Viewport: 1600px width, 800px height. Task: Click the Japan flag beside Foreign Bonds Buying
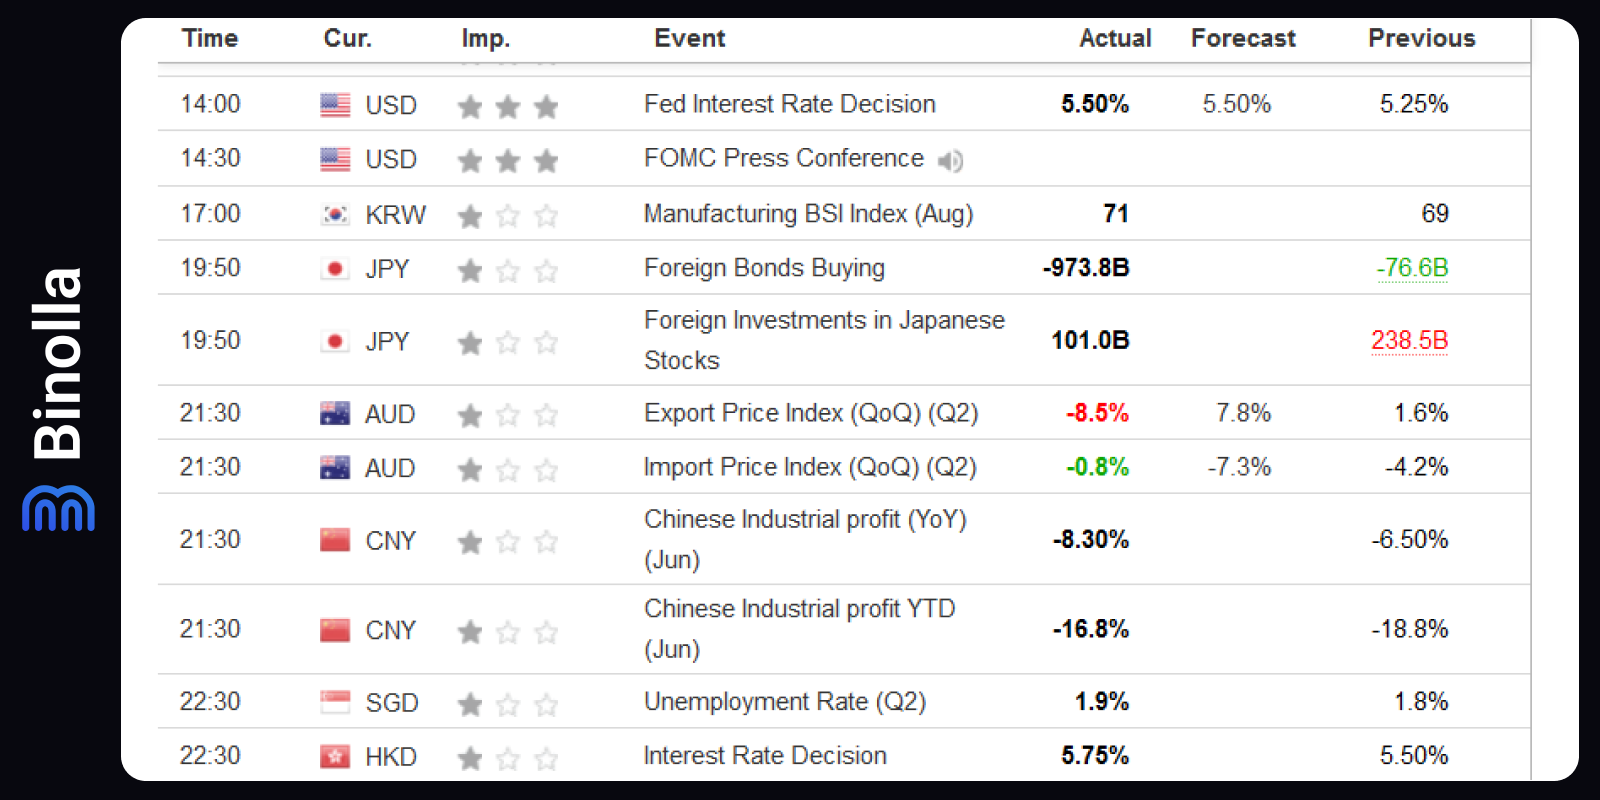(x=335, y=269)
